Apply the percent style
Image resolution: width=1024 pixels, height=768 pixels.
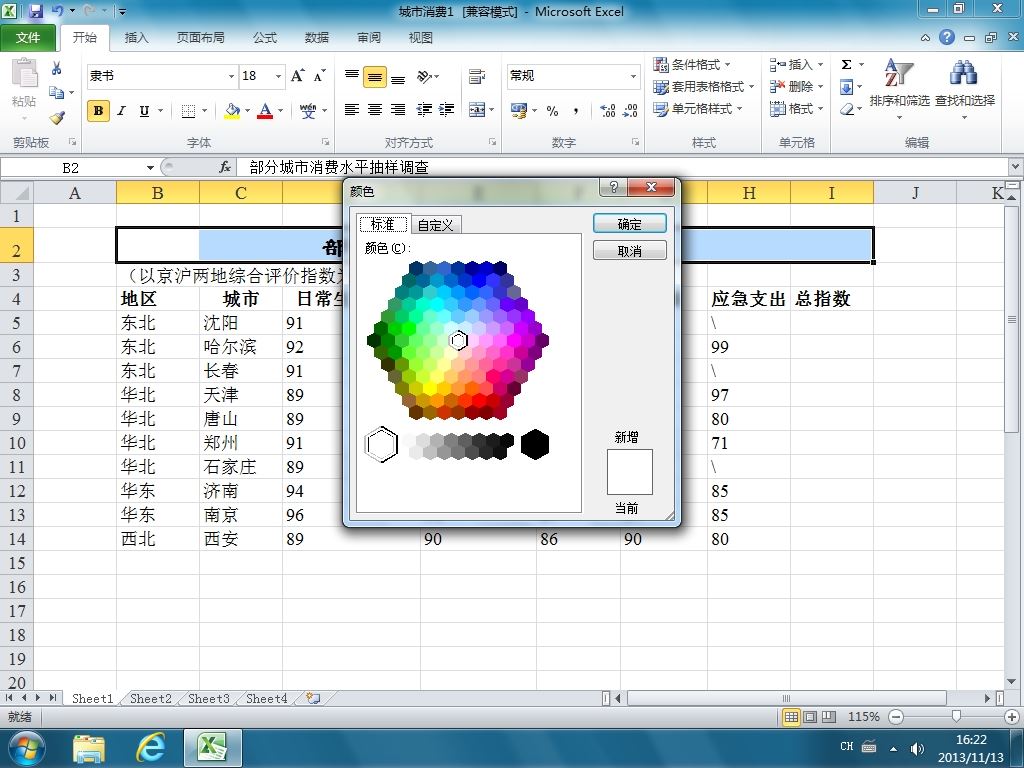tap(552, 110)
